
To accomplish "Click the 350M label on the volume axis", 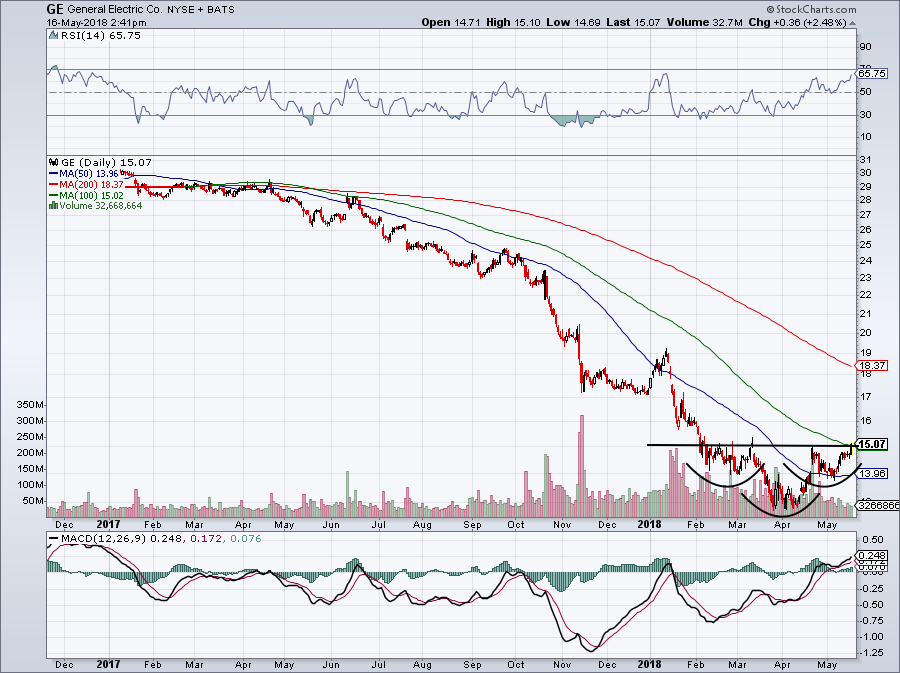I will click(x=31, y=405).
